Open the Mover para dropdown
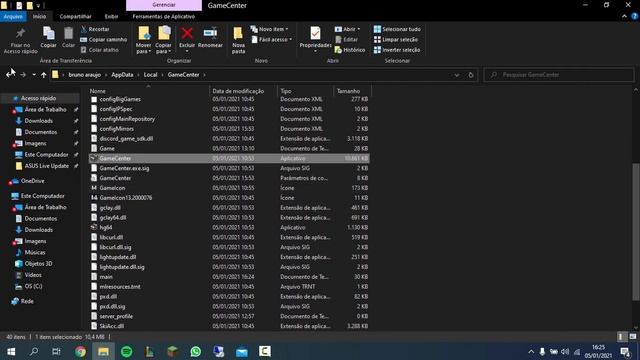Image resolution: width=640 pixels, height=360 pixels. coord(143,40)
